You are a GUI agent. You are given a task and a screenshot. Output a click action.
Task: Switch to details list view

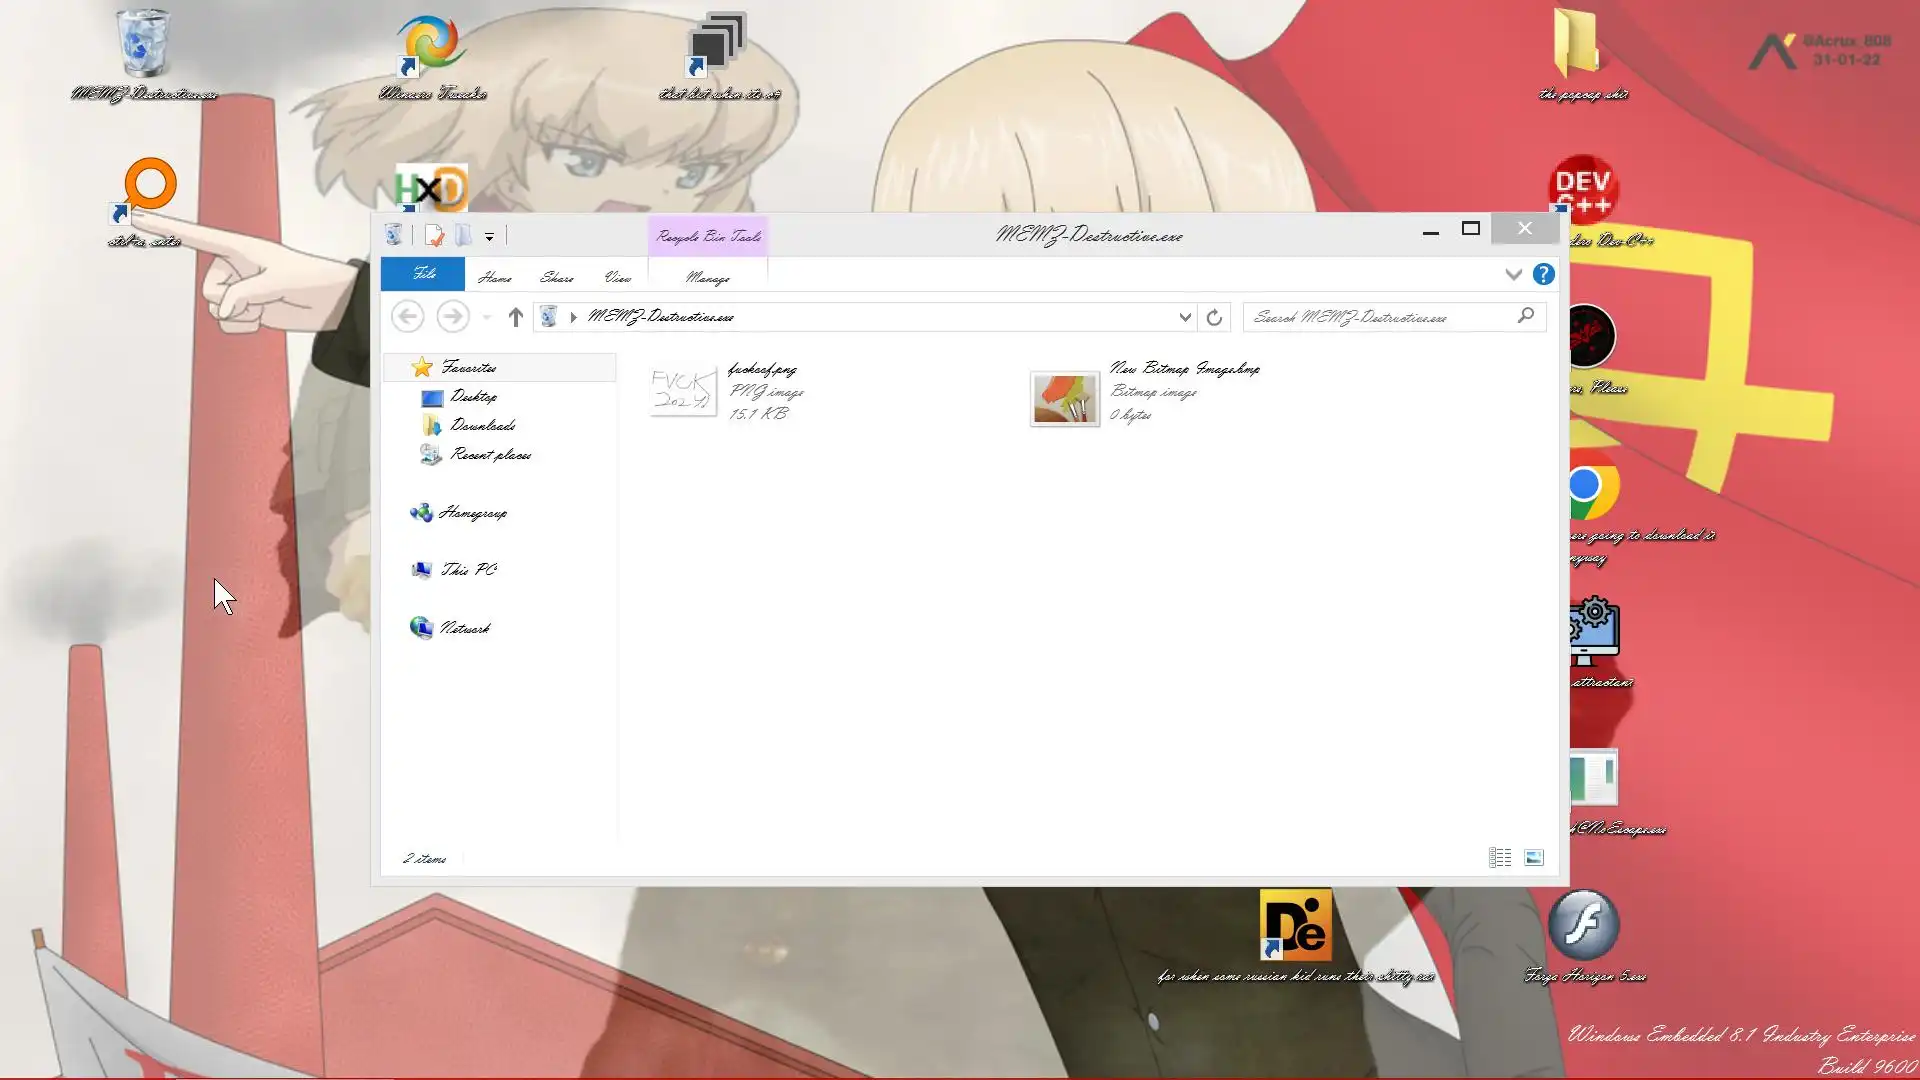[1500, 858]
